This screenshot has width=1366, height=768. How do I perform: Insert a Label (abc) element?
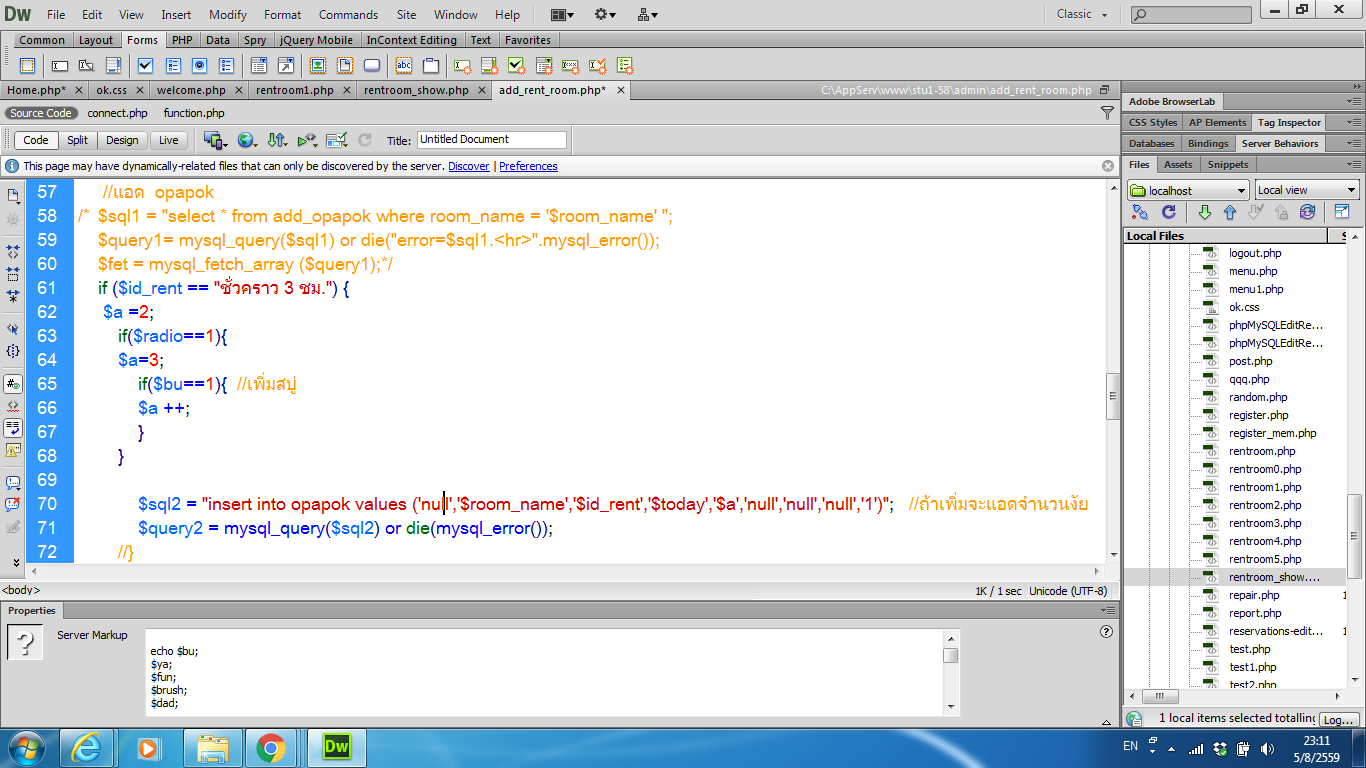click(404, 66)
